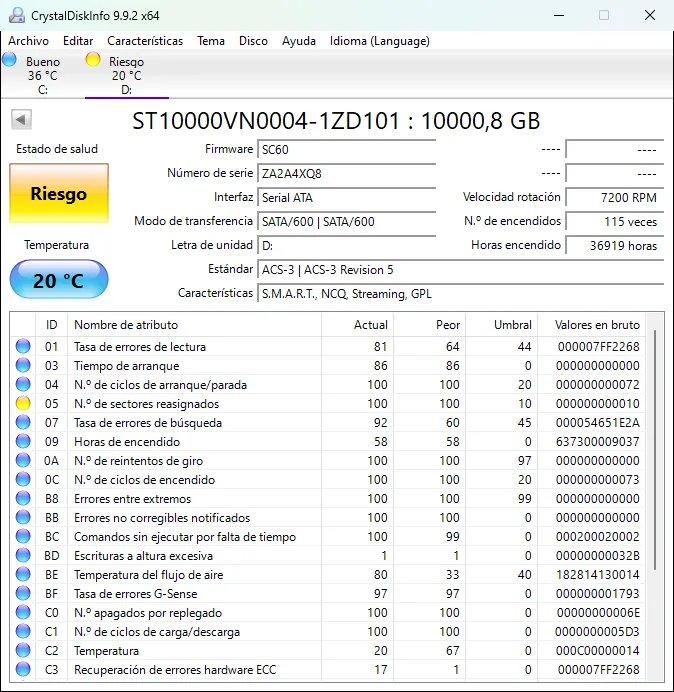The width and height of the screenshot is (674, 692).
Task: Click the Peor column header
Action: point(429,325)
